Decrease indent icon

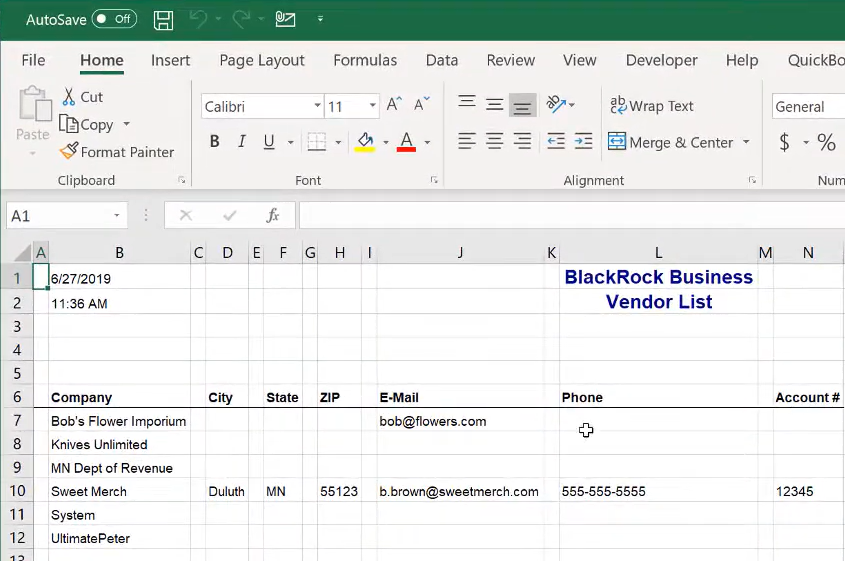pyautogui.click(x=556, y=142)
